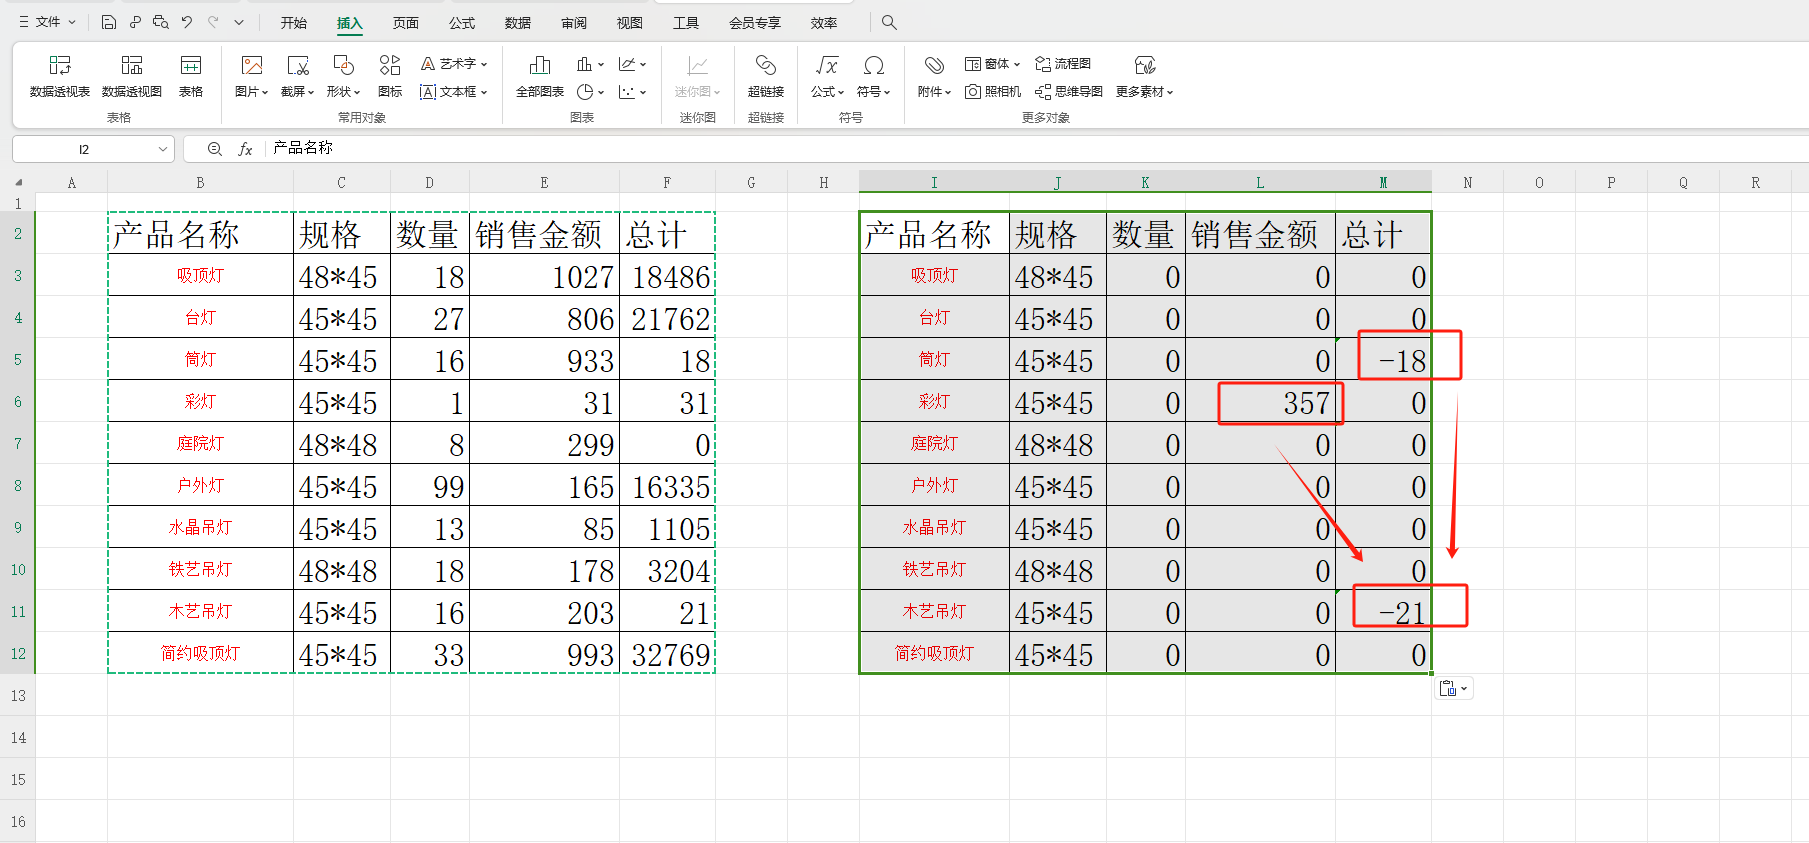1809x843 pixels.
Task: Open the 文件 file menu
Action: pos(47,22)
